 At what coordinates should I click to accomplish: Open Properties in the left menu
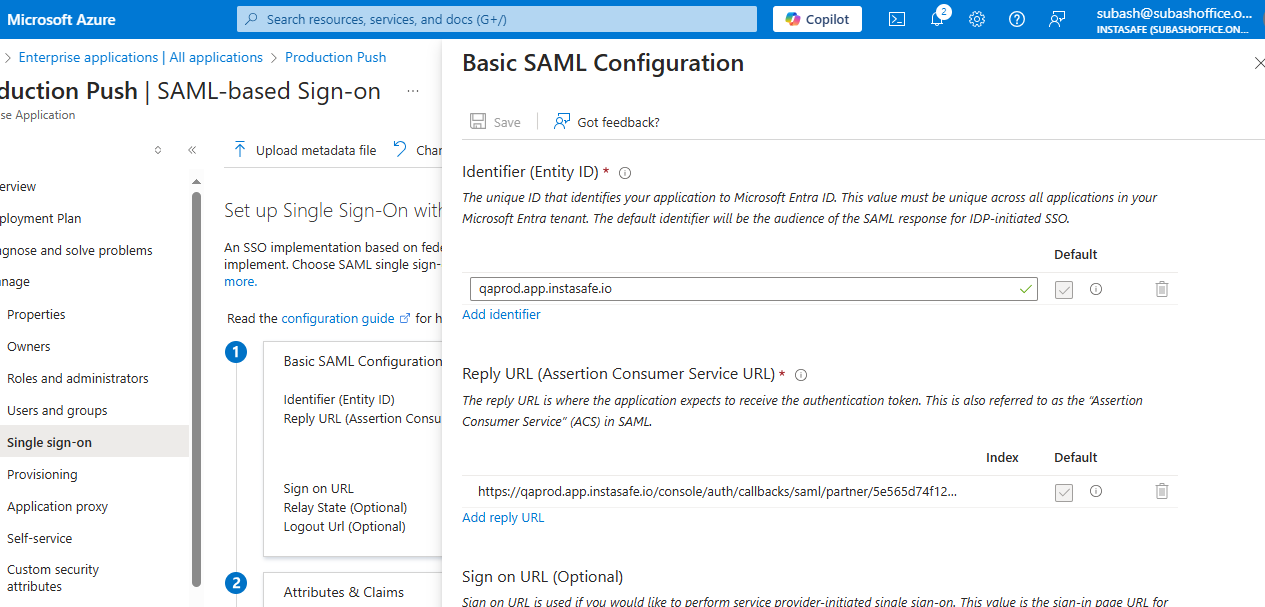coord(36,314)
